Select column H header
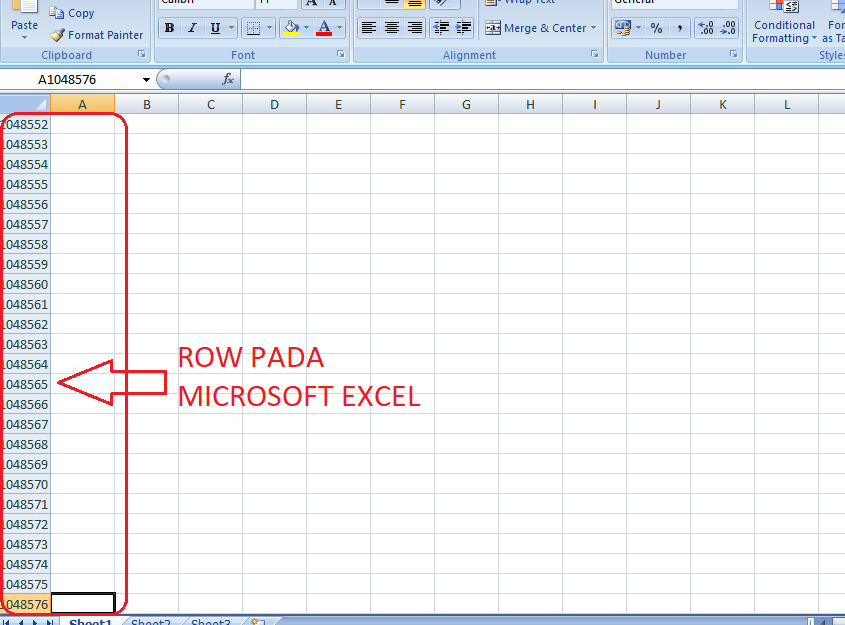Image resolution: width=845 pixels, height=625 pixels. [x=530, y=105]
